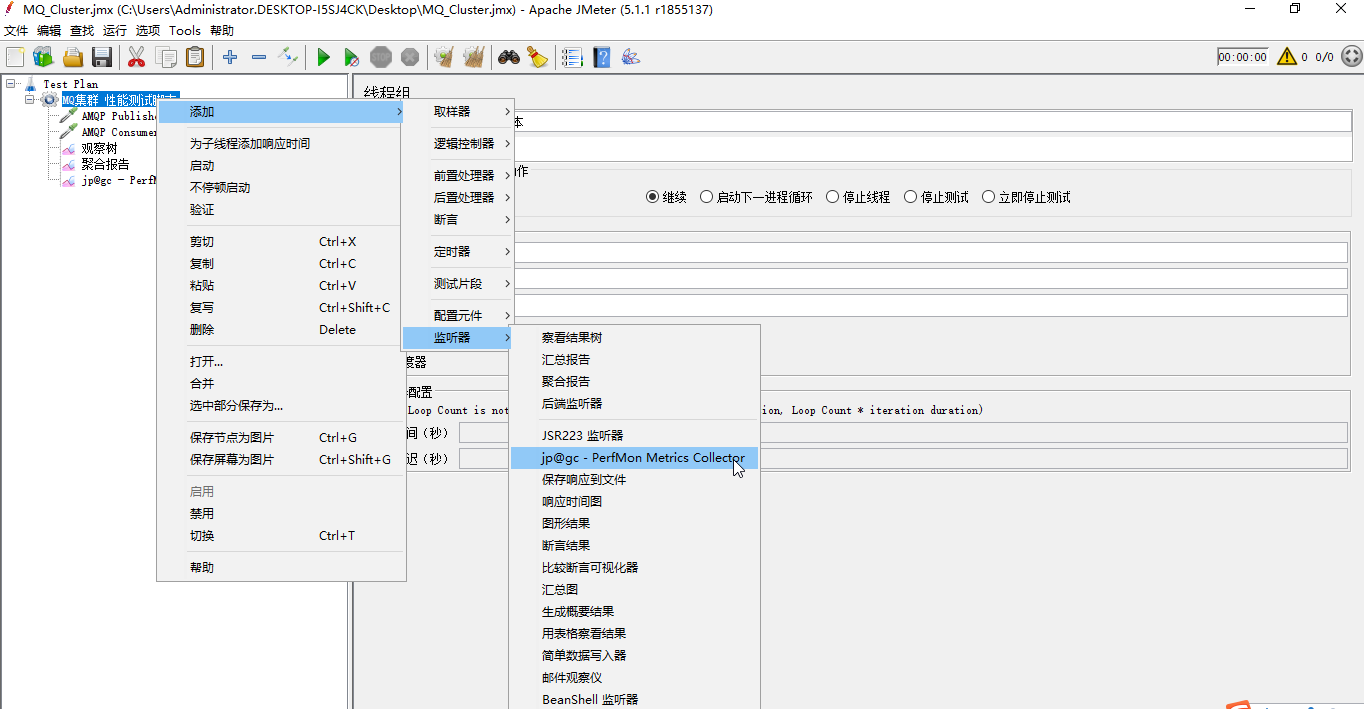
Task: Expand the 取样器 submenu
Action: click(458, 111)
